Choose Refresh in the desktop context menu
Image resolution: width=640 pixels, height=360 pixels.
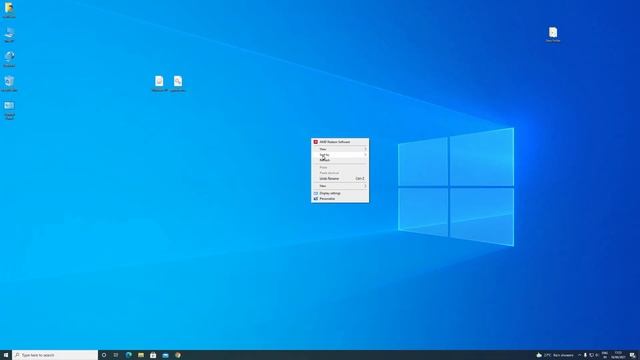point(340,160)
